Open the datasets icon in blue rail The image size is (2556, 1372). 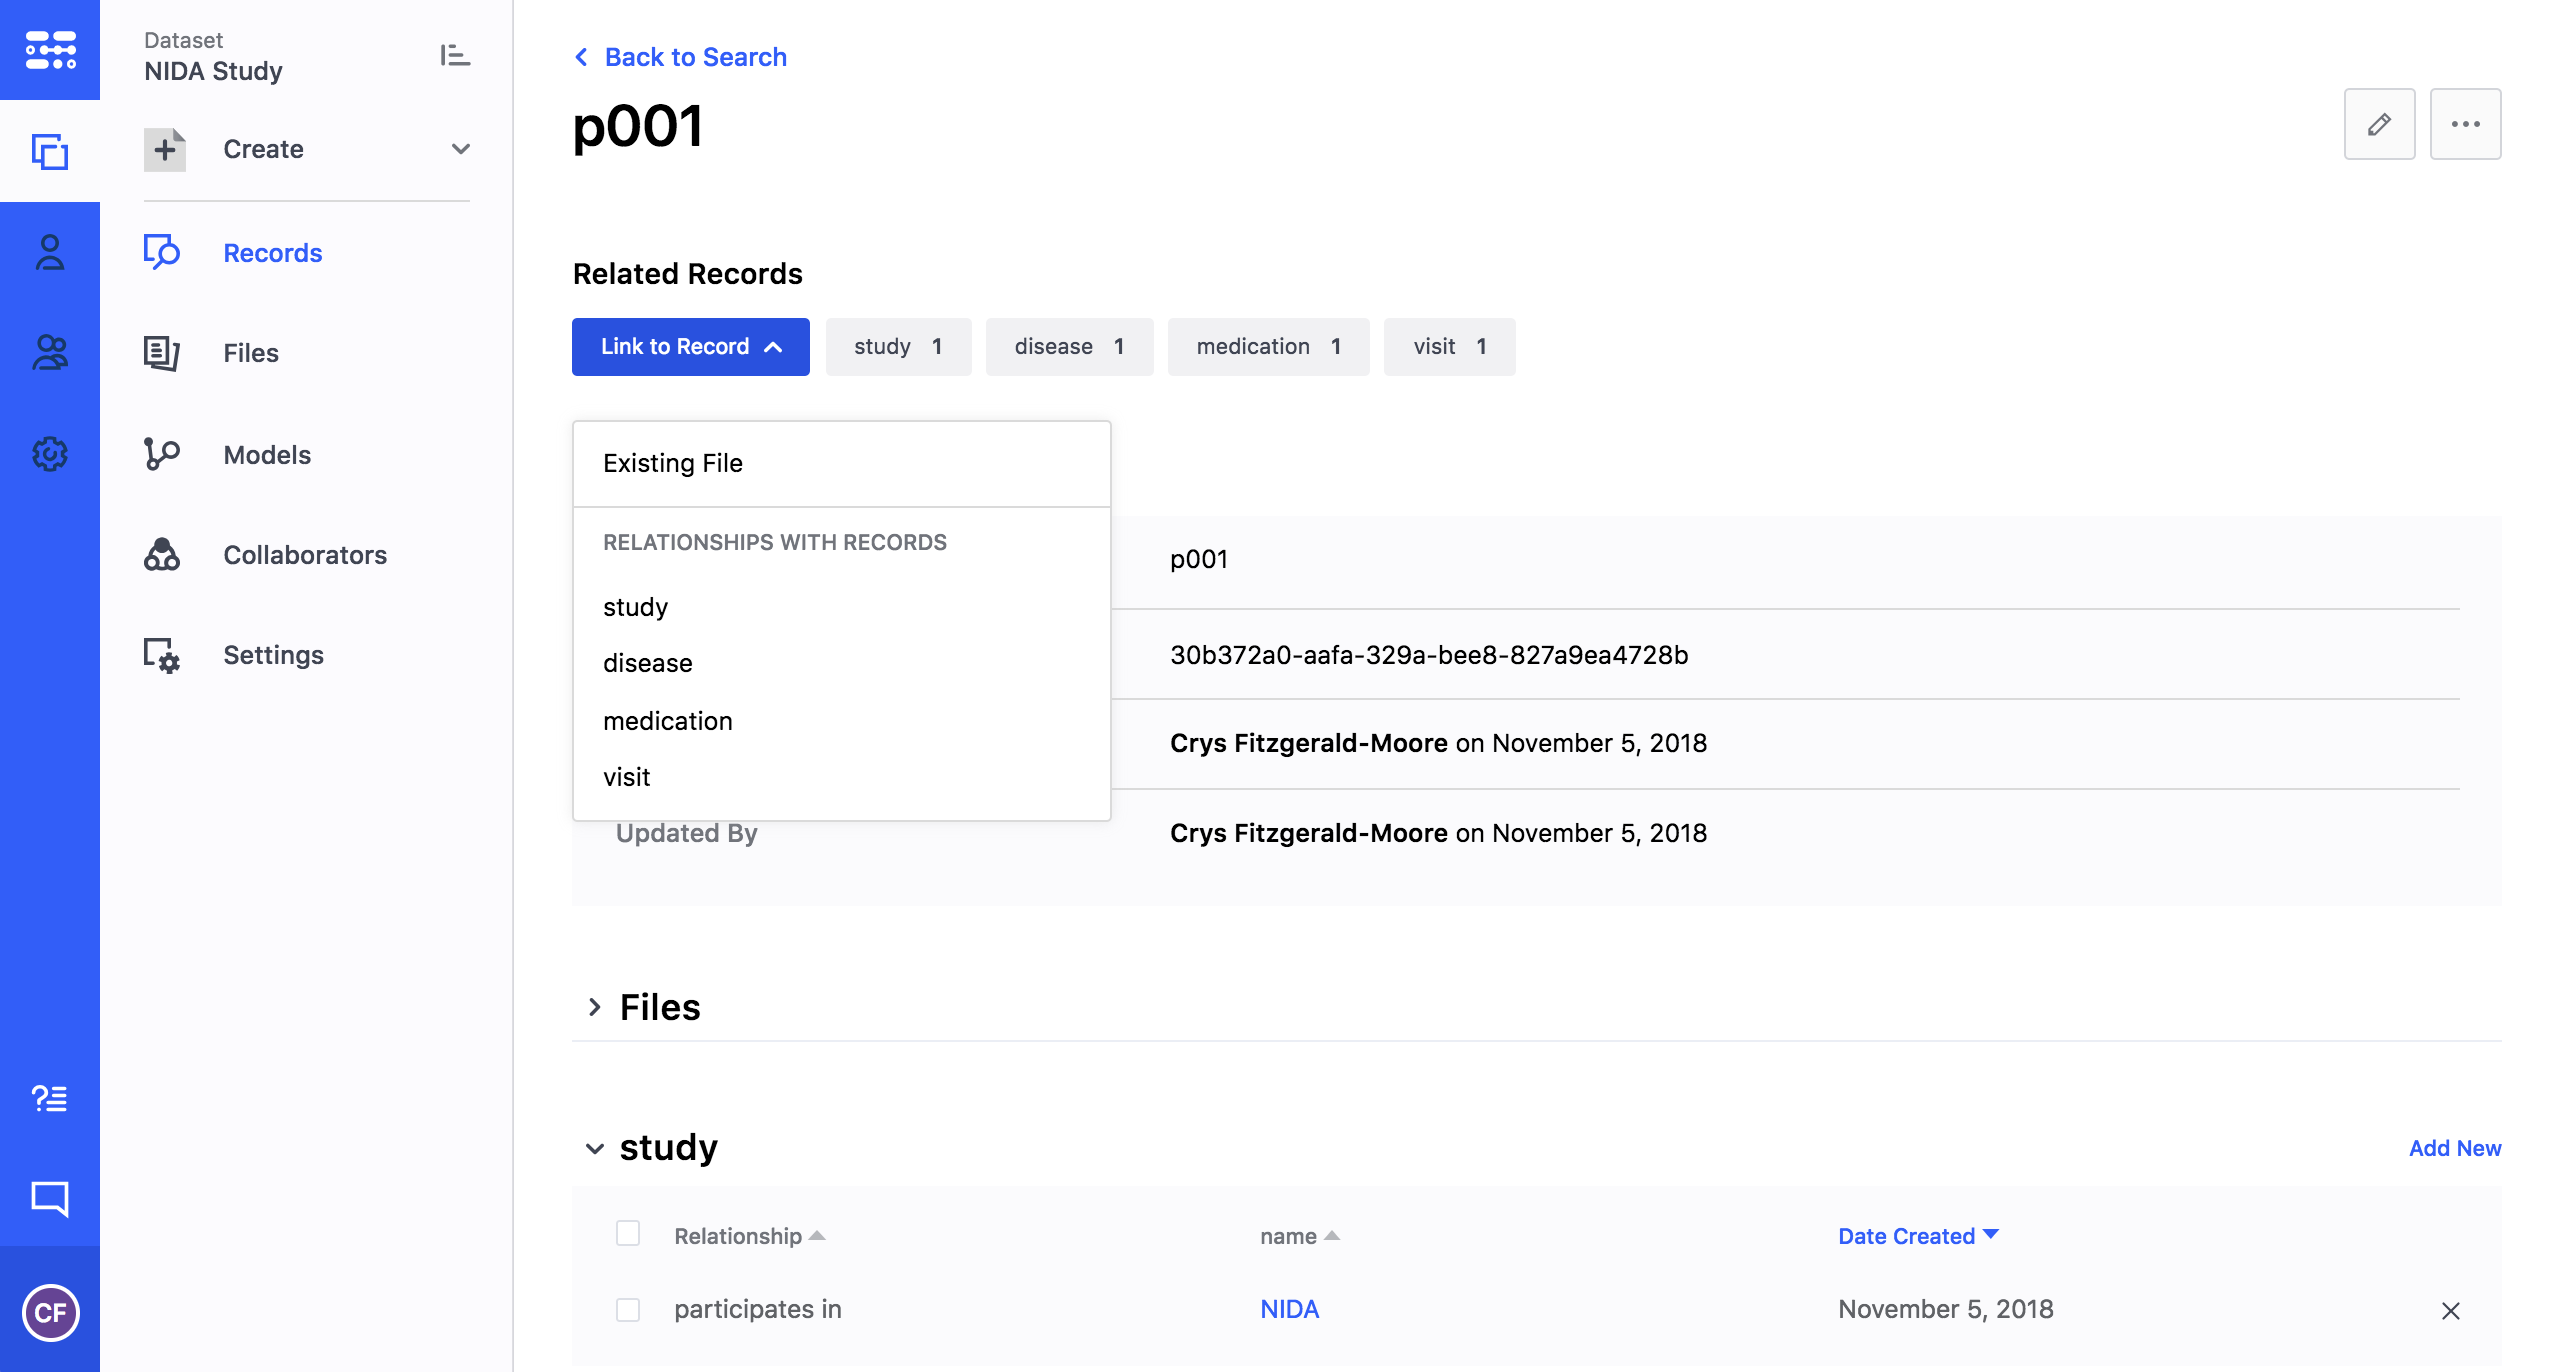point(50,152)
